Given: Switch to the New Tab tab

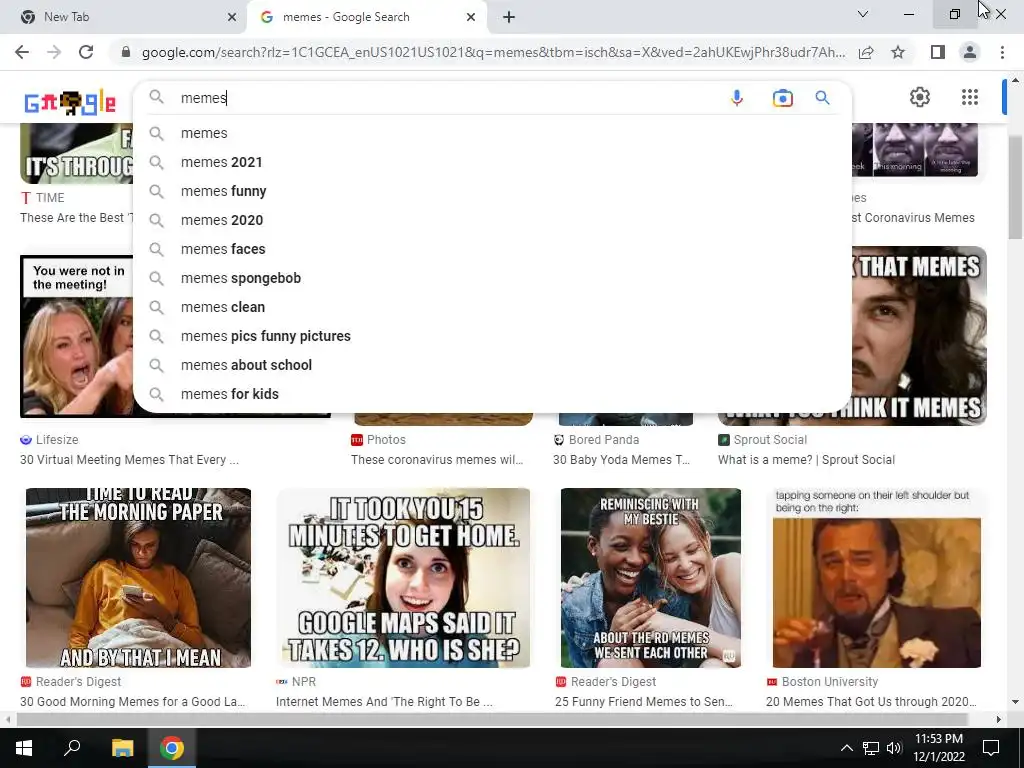Looking at the screenshot, I should pos(123,17).
